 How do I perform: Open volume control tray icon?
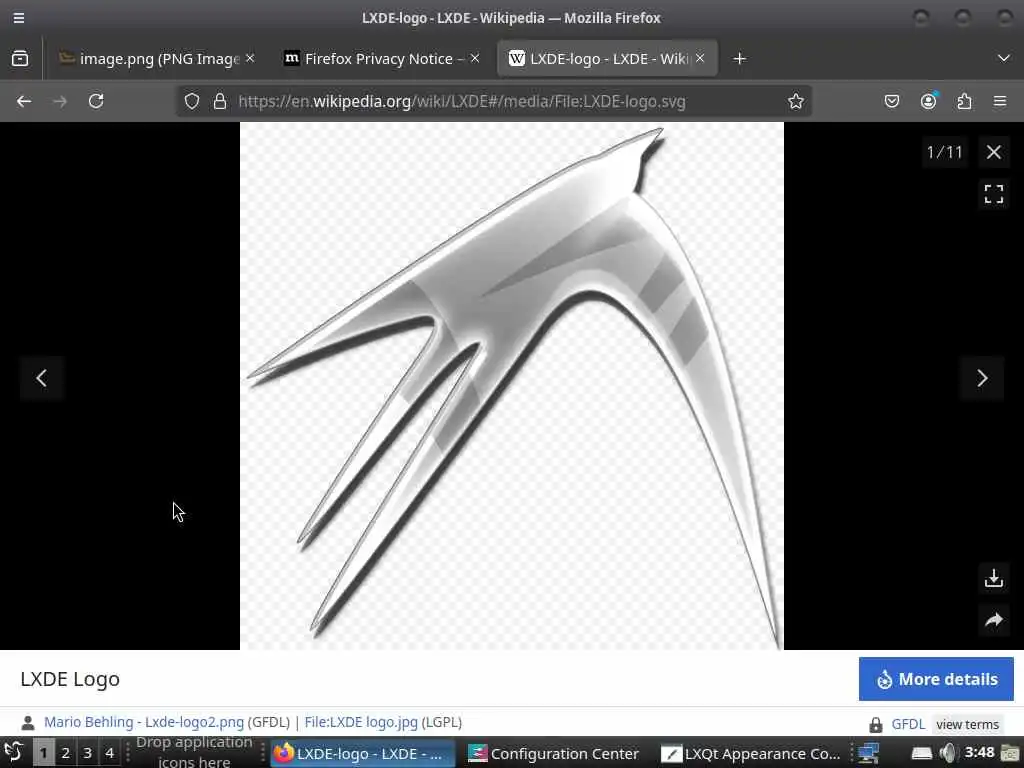(947, 753)
